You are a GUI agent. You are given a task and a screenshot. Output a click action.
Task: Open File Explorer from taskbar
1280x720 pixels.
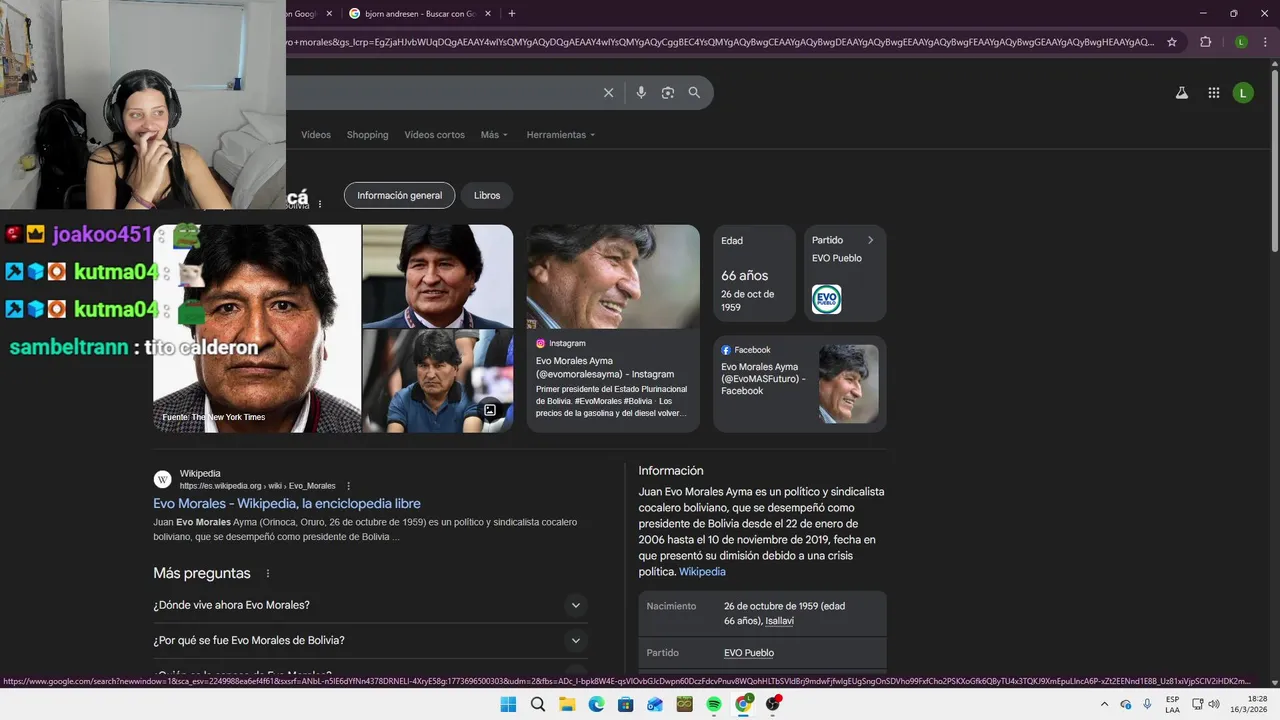pos(567,704)
